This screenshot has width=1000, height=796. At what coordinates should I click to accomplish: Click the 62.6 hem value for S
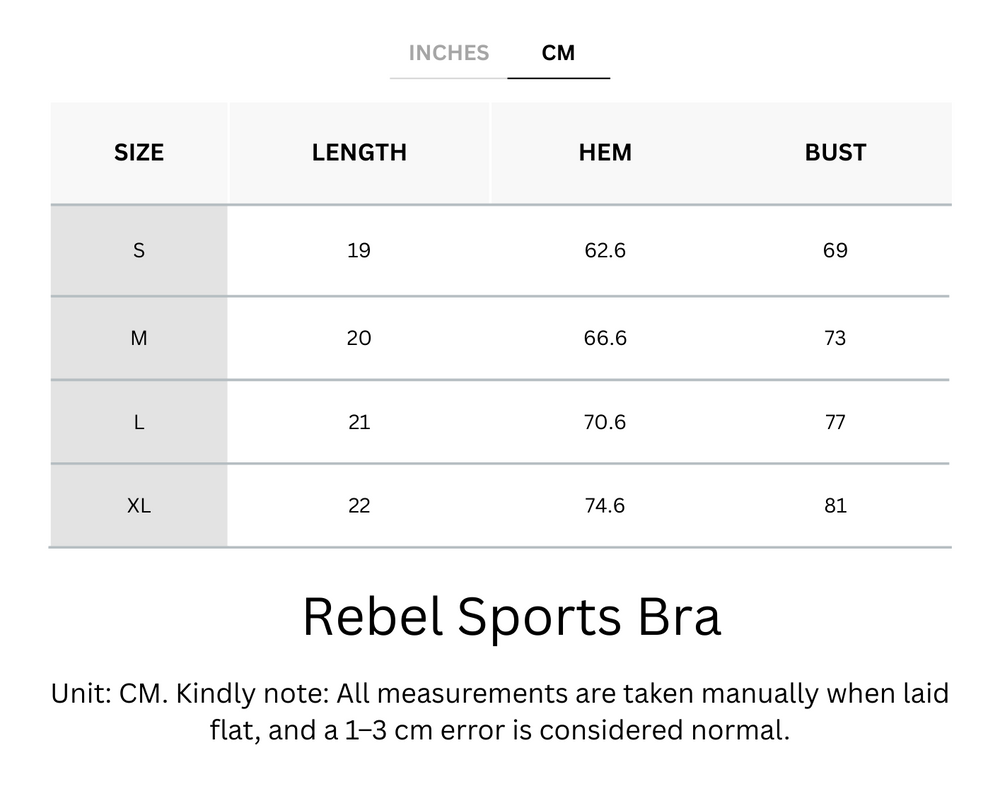(x=605, y=250)
